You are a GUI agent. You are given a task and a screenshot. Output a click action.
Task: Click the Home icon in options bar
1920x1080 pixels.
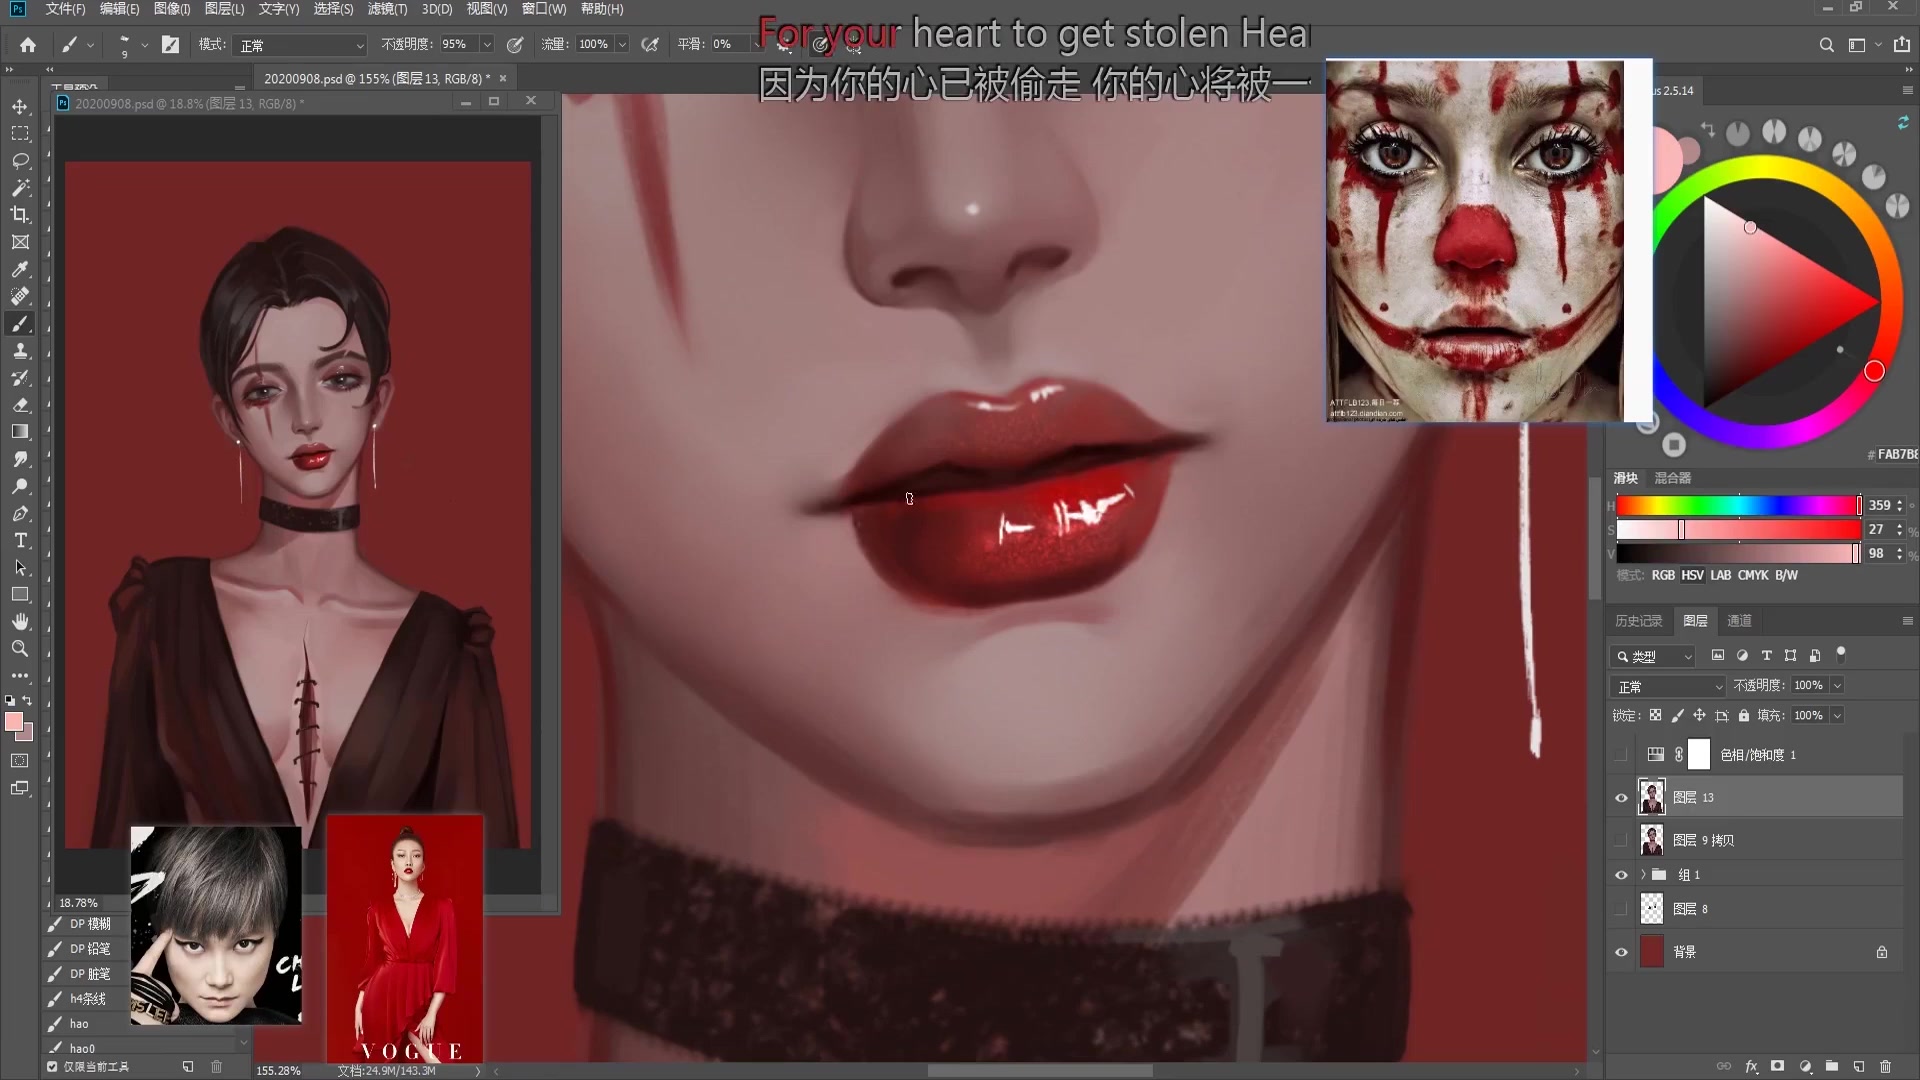coord(28,45)
